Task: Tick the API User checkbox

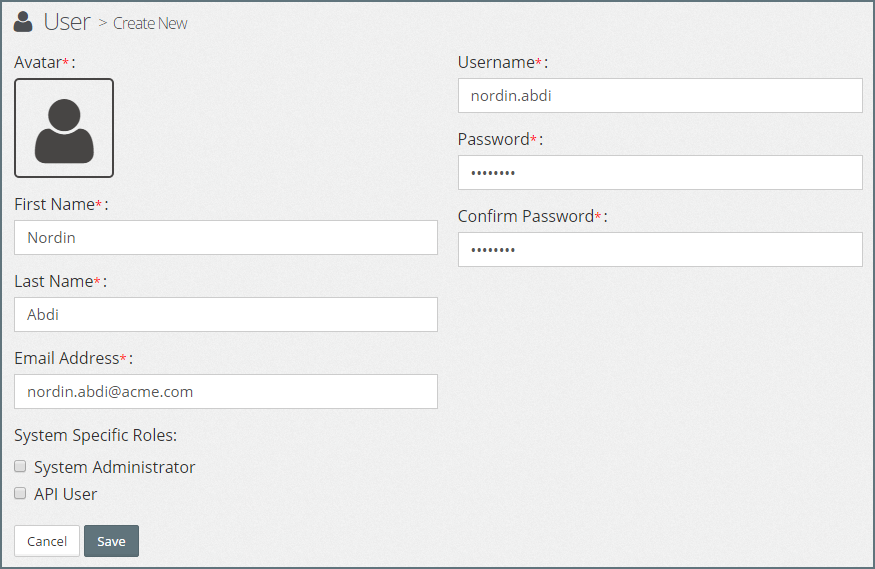Action: [20, 493]
